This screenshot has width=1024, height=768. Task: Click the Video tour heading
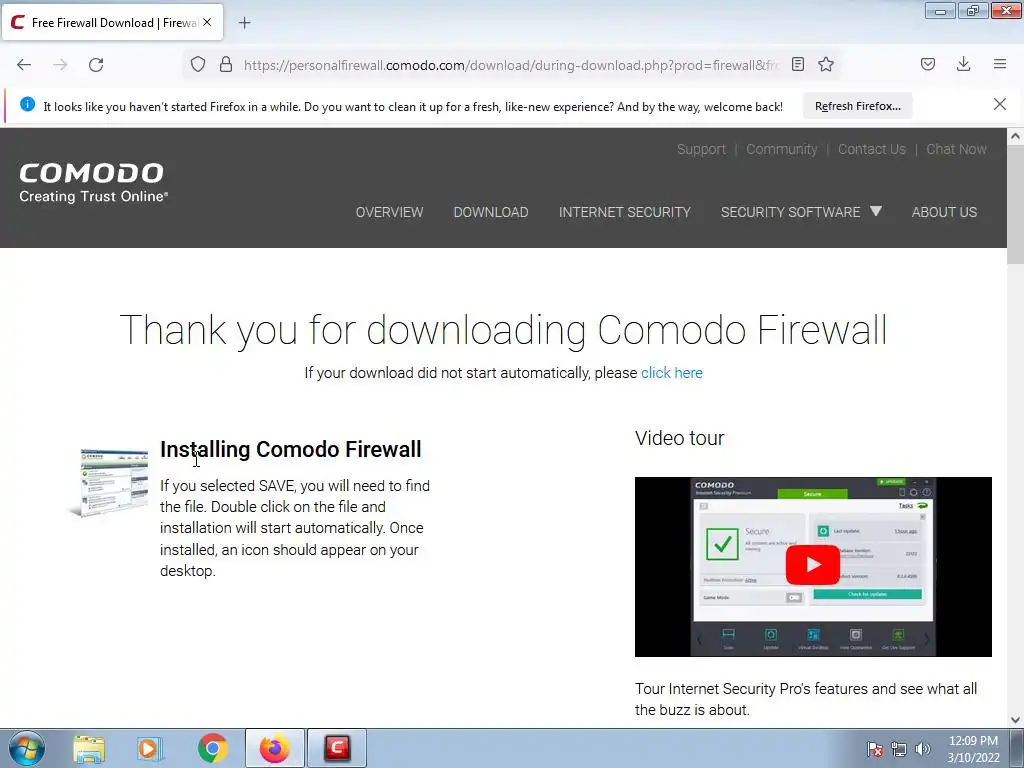click(679, 438)
